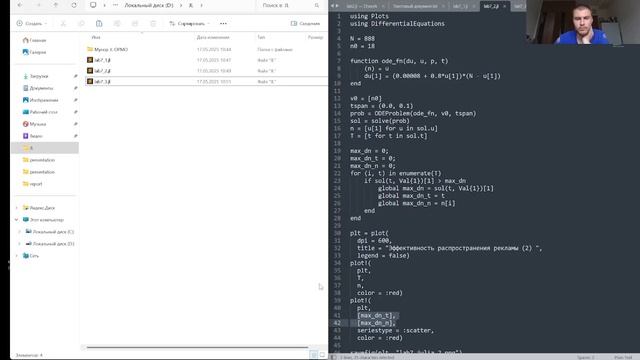Screen dimensions: 640x360
Task: Click the Copy icon in Explorer toolbar
Action: (x=81, y=24)
